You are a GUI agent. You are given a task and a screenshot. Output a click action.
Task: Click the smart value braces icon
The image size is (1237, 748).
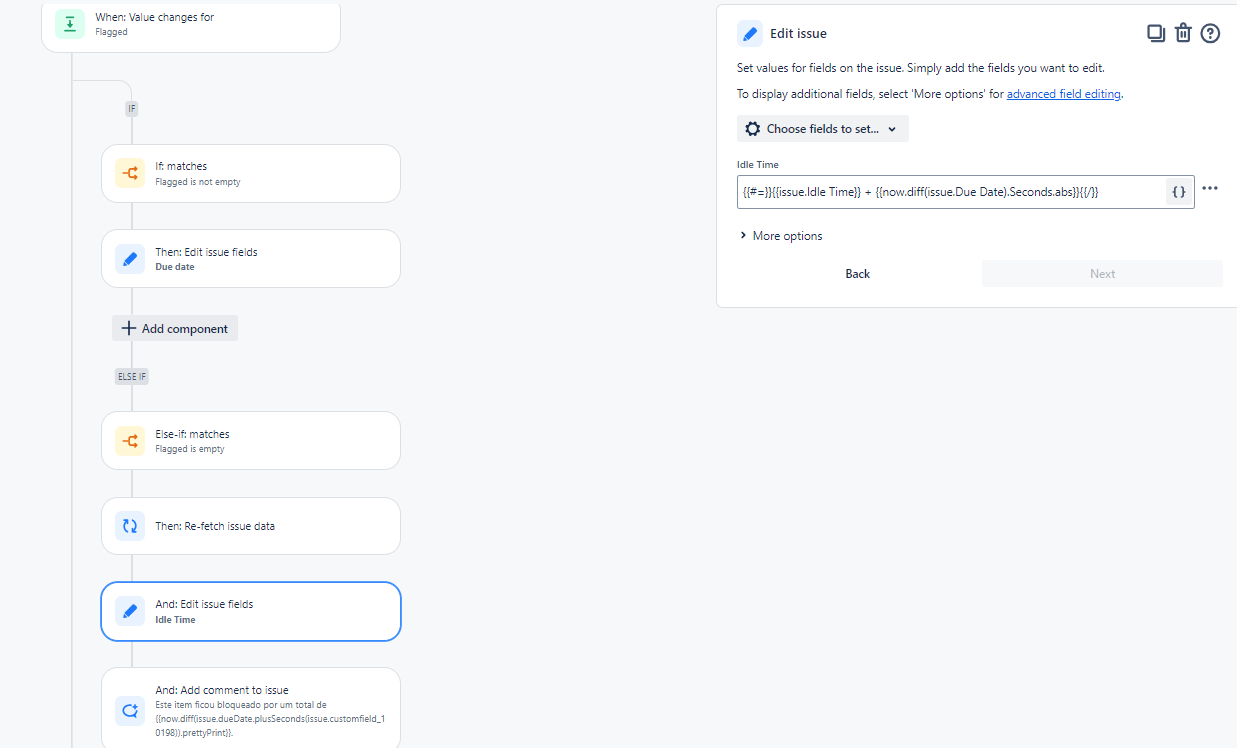[x=1179, y=192]
